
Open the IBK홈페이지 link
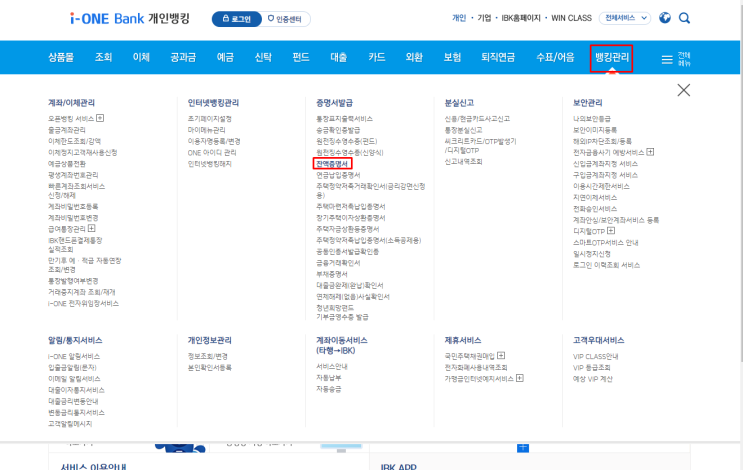(x=521, y=18)
